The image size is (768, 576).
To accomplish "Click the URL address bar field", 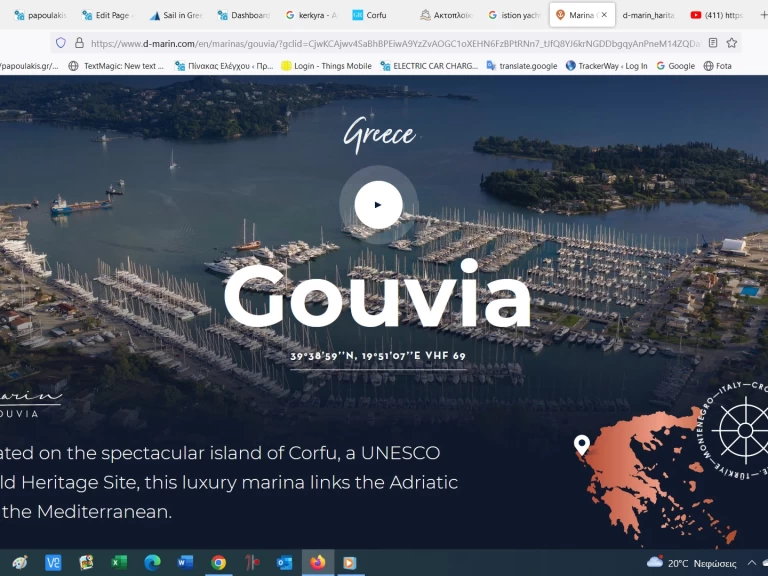I will pyautogui.click(x=390, y=43).
